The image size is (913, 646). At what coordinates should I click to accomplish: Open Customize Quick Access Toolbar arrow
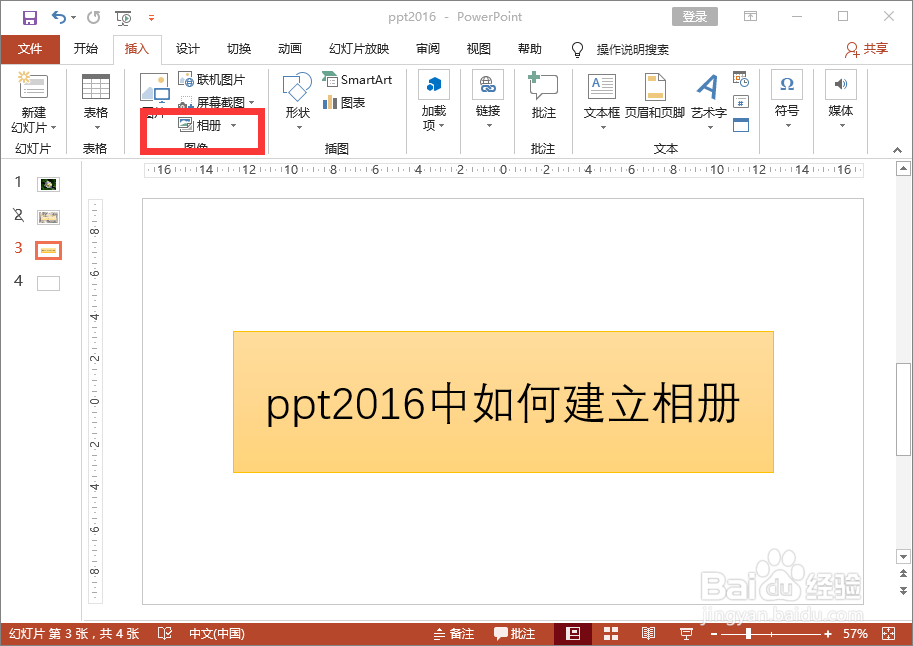tap(151, 18)
